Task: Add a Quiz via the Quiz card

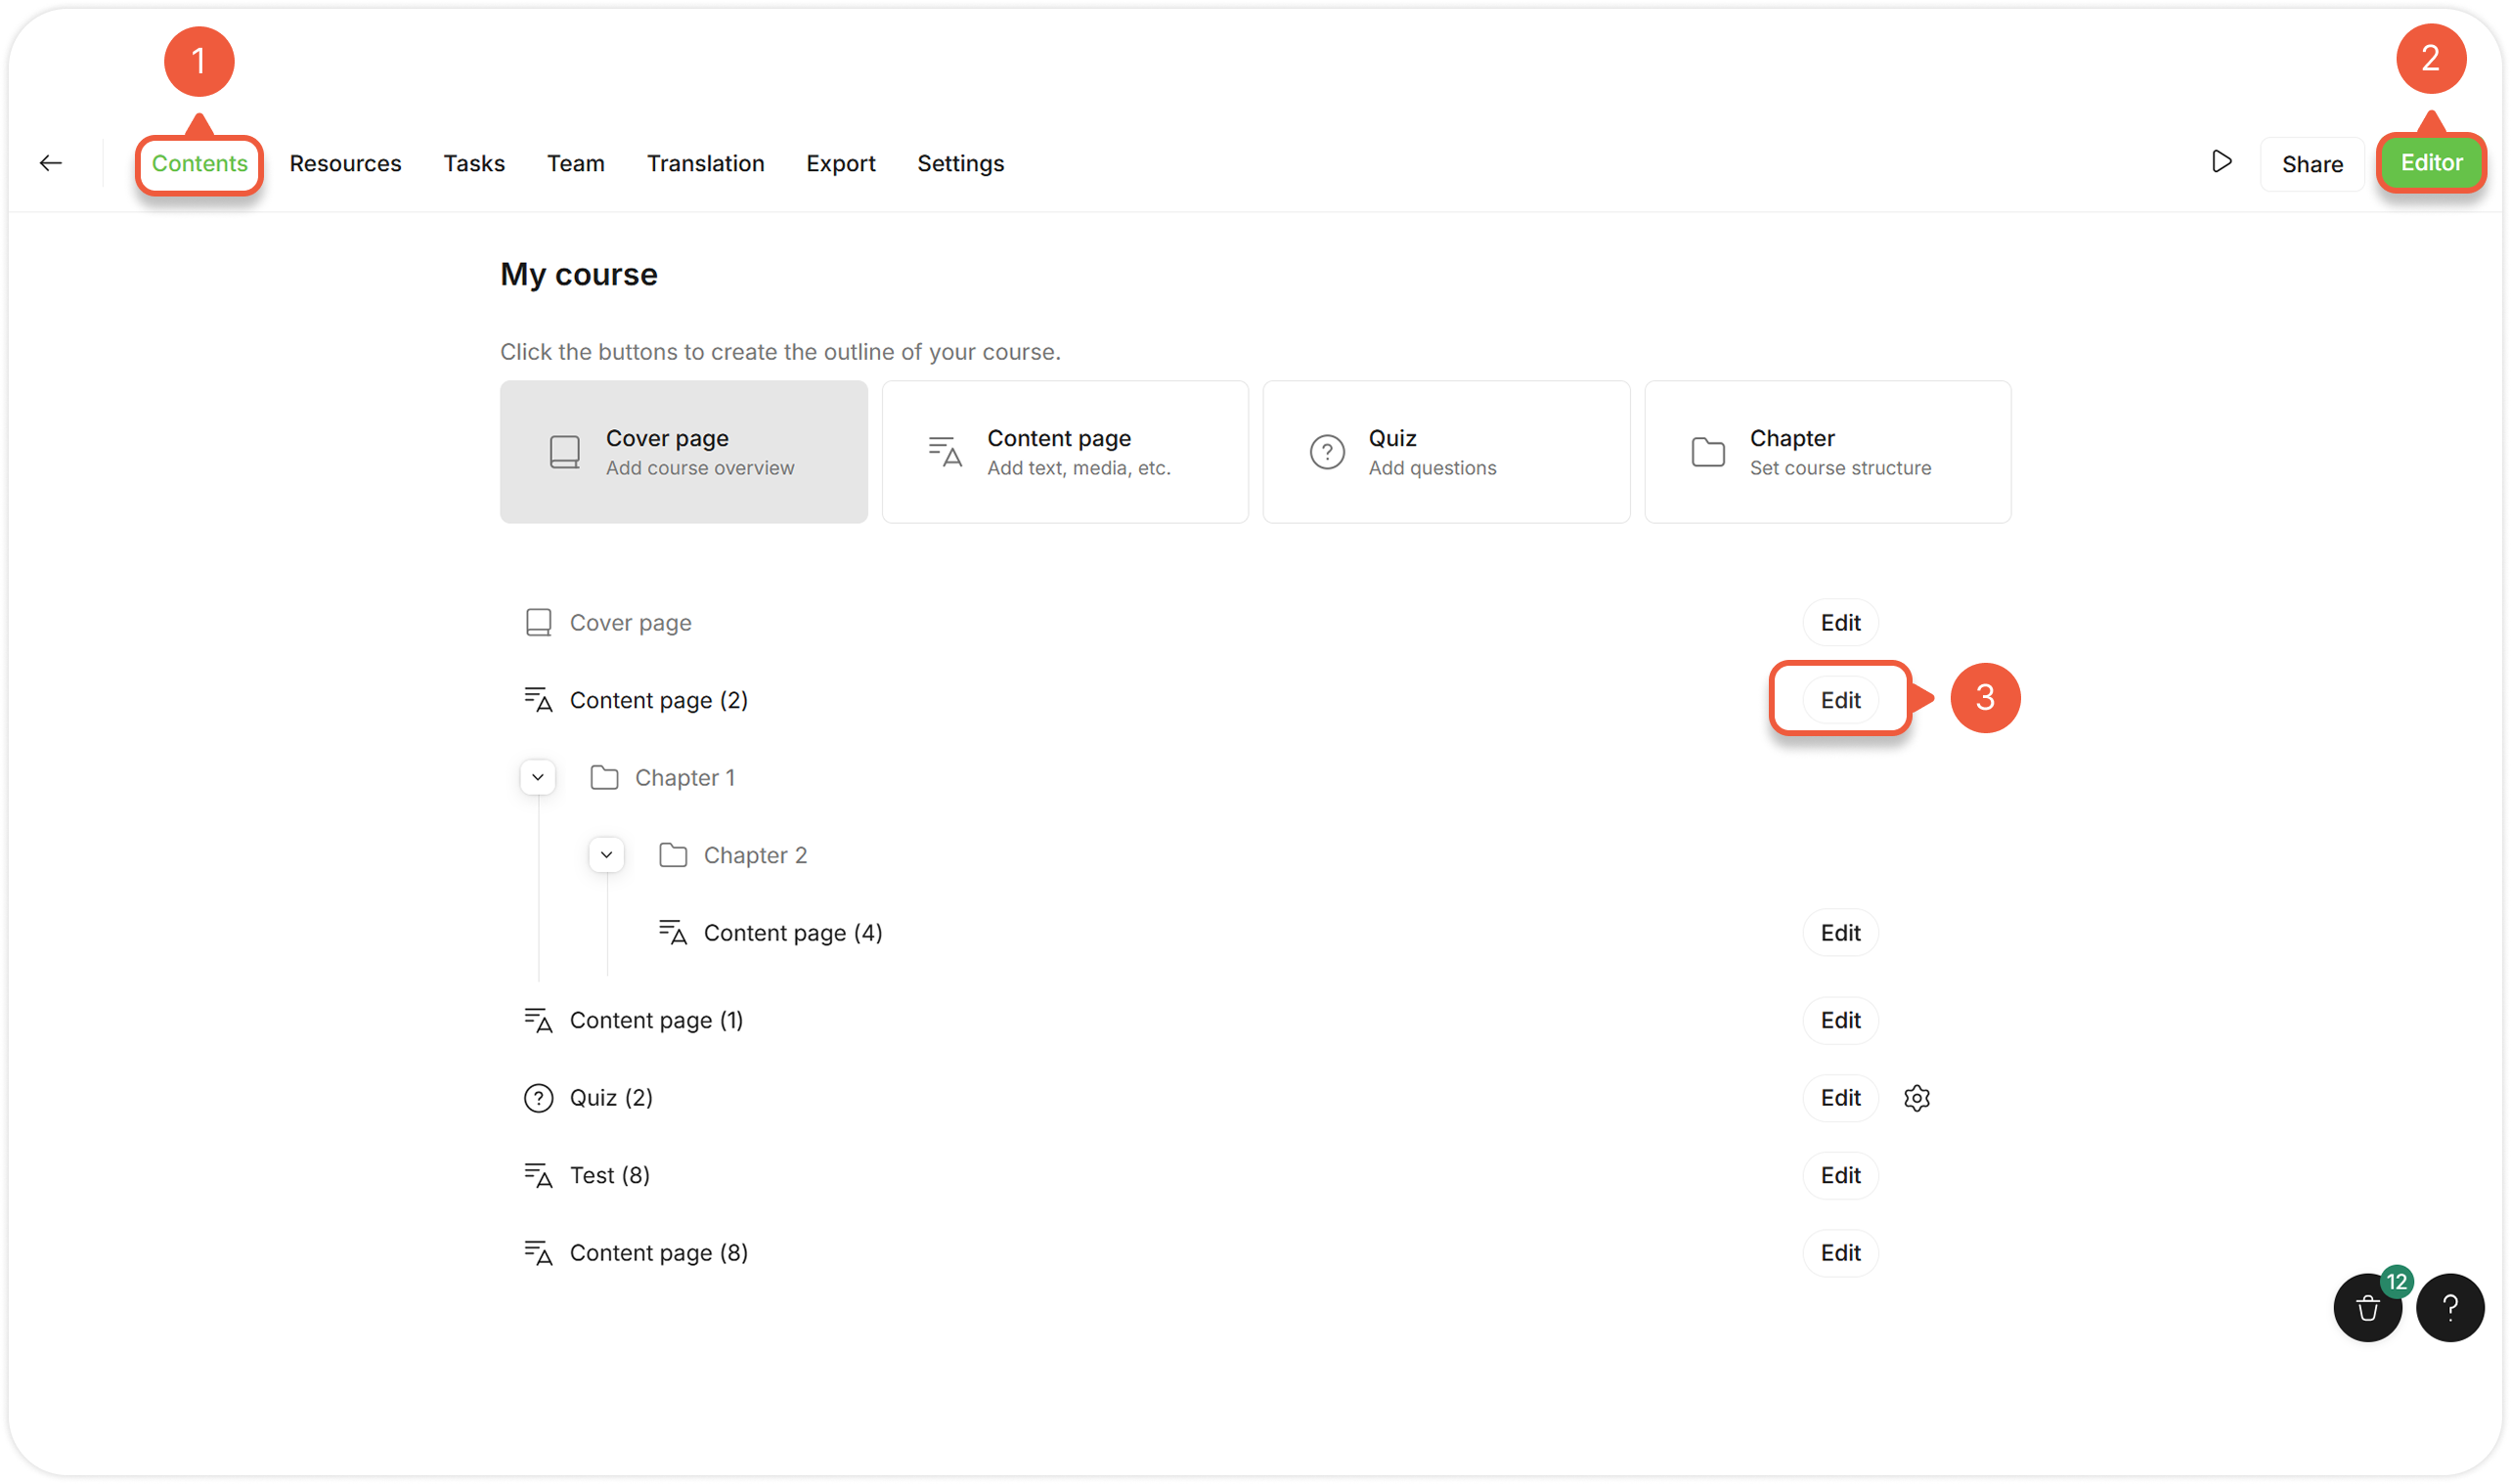Action: click(x=1445, y=452)
